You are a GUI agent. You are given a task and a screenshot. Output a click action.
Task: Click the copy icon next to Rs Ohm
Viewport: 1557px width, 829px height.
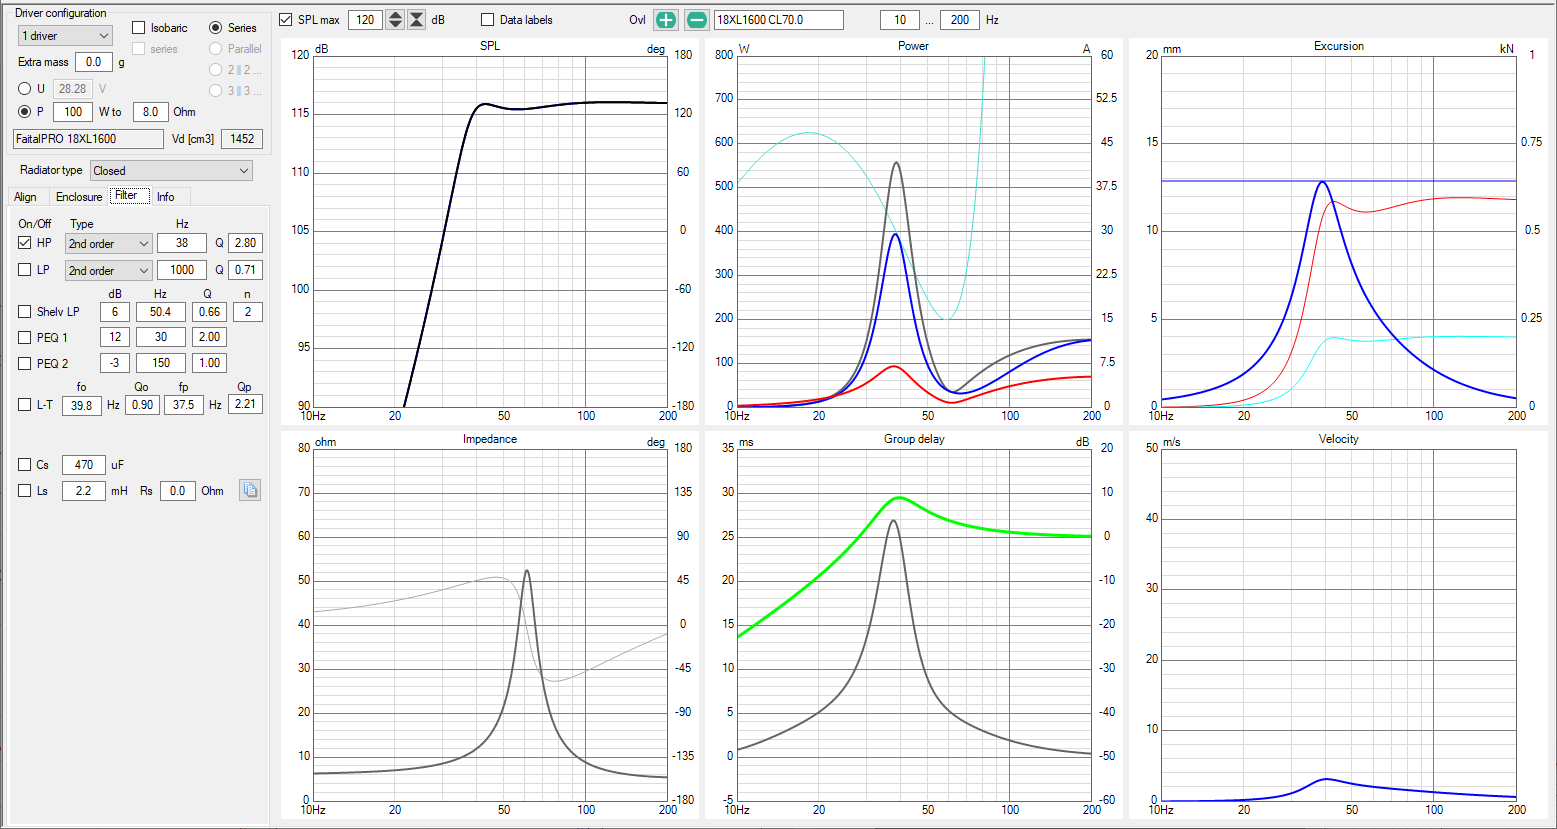pos(250,490)
